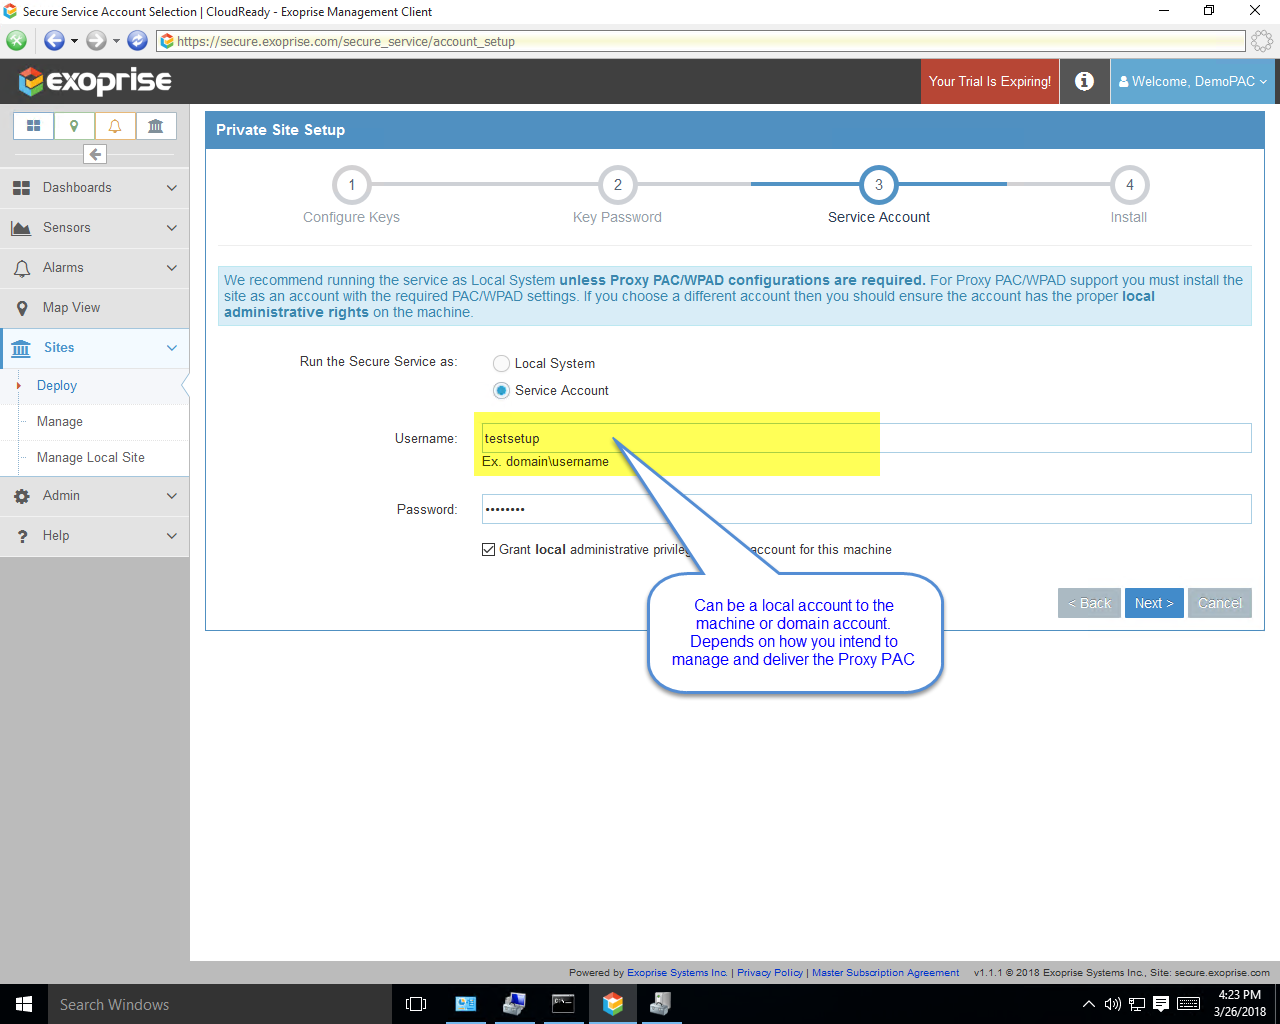Open action center notifications icon
This screenshot has height=1024, width=1280.
click(1161, 1004)
